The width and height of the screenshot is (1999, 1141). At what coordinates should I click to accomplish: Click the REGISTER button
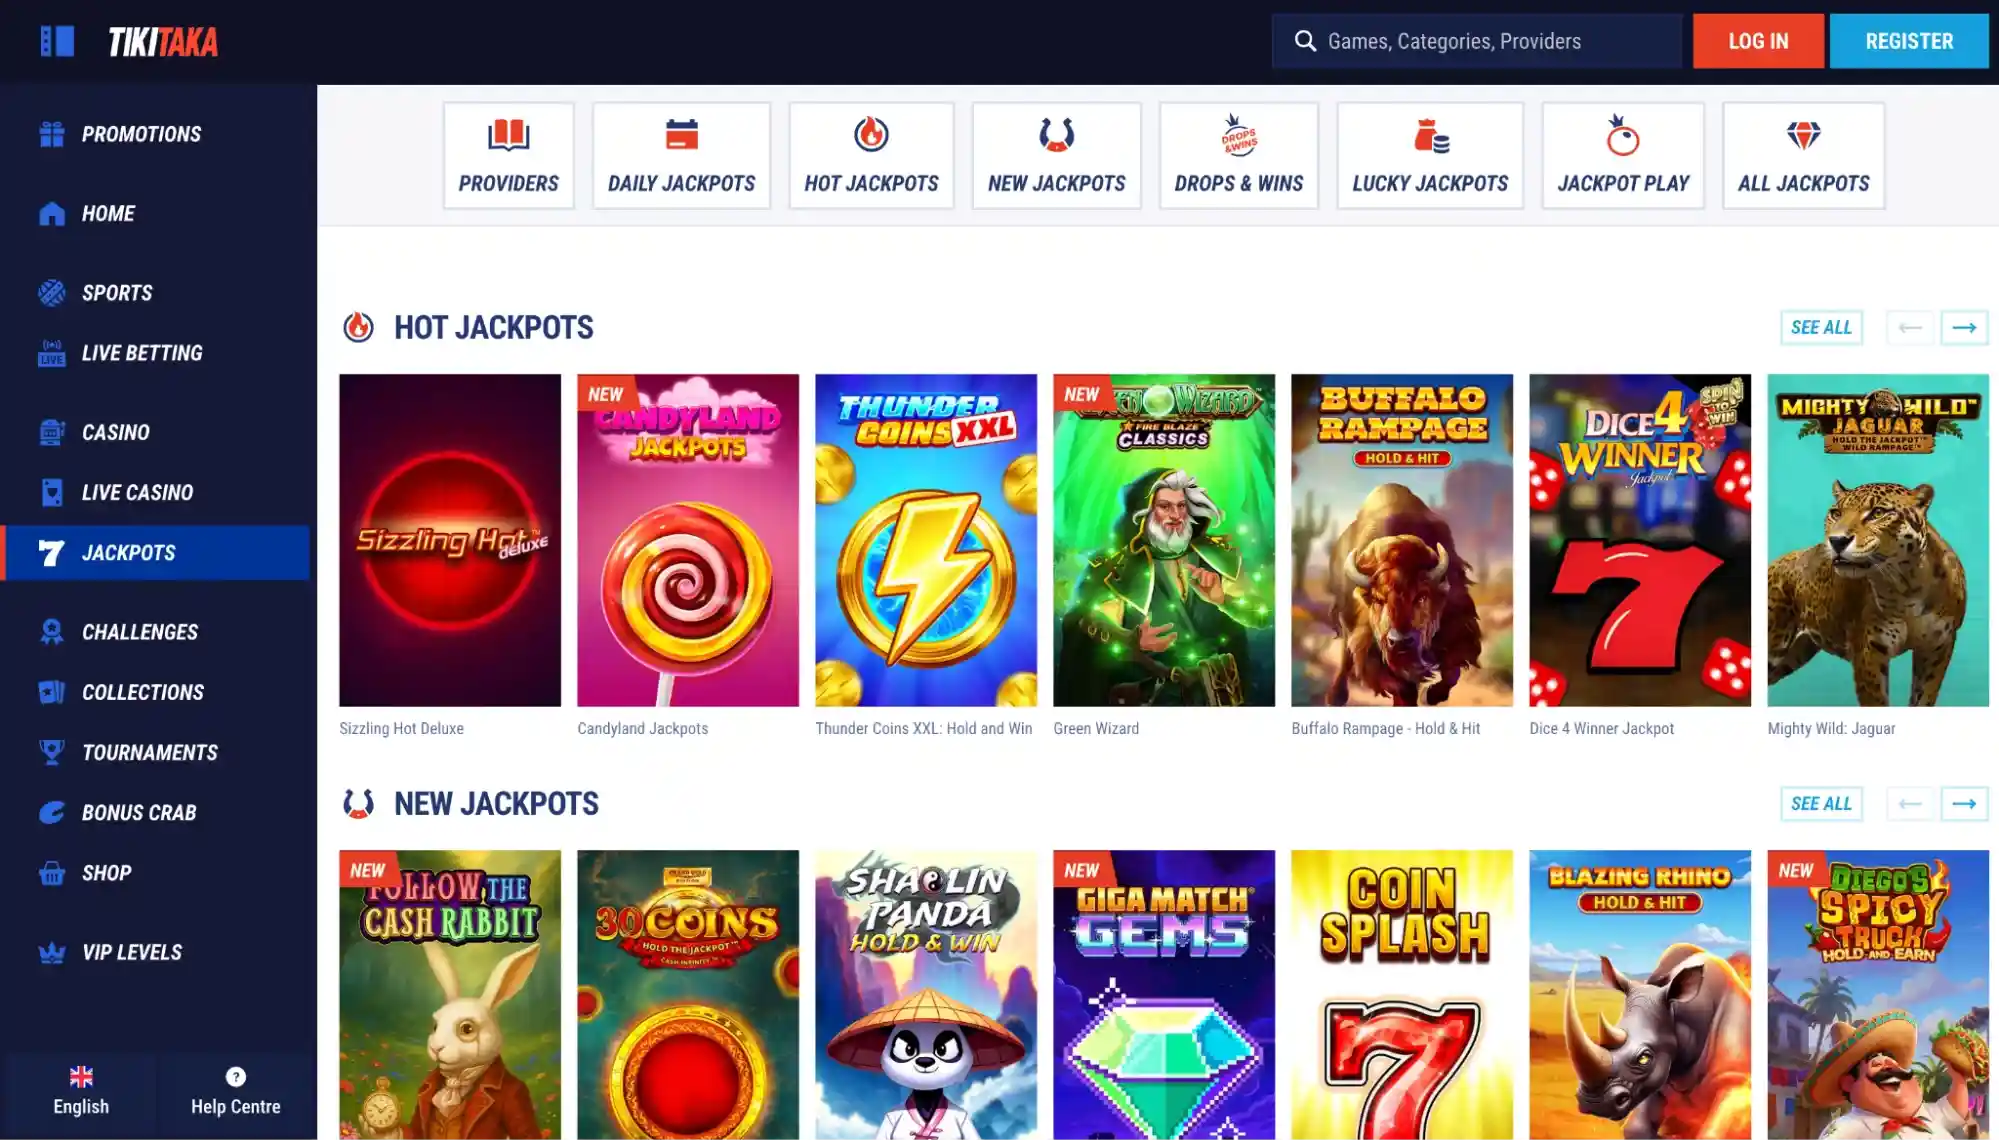point(1909,41)
